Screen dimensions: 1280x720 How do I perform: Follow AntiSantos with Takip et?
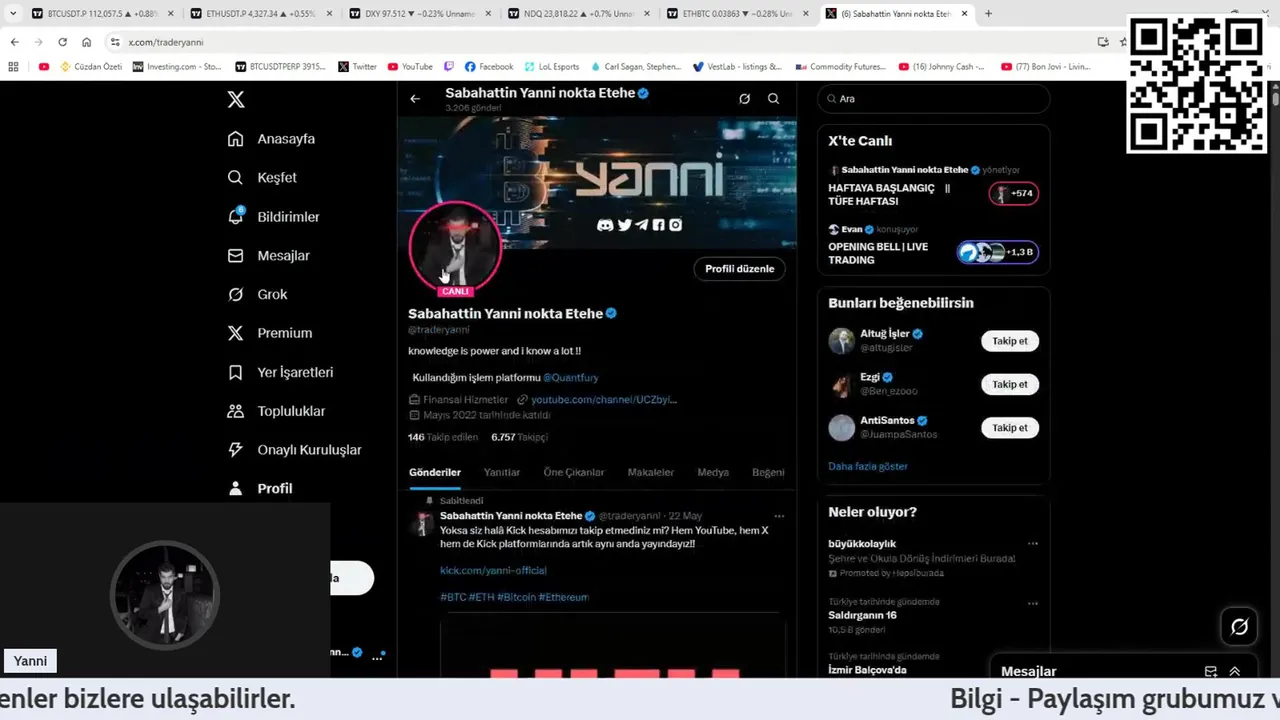tap(1010, 428)
